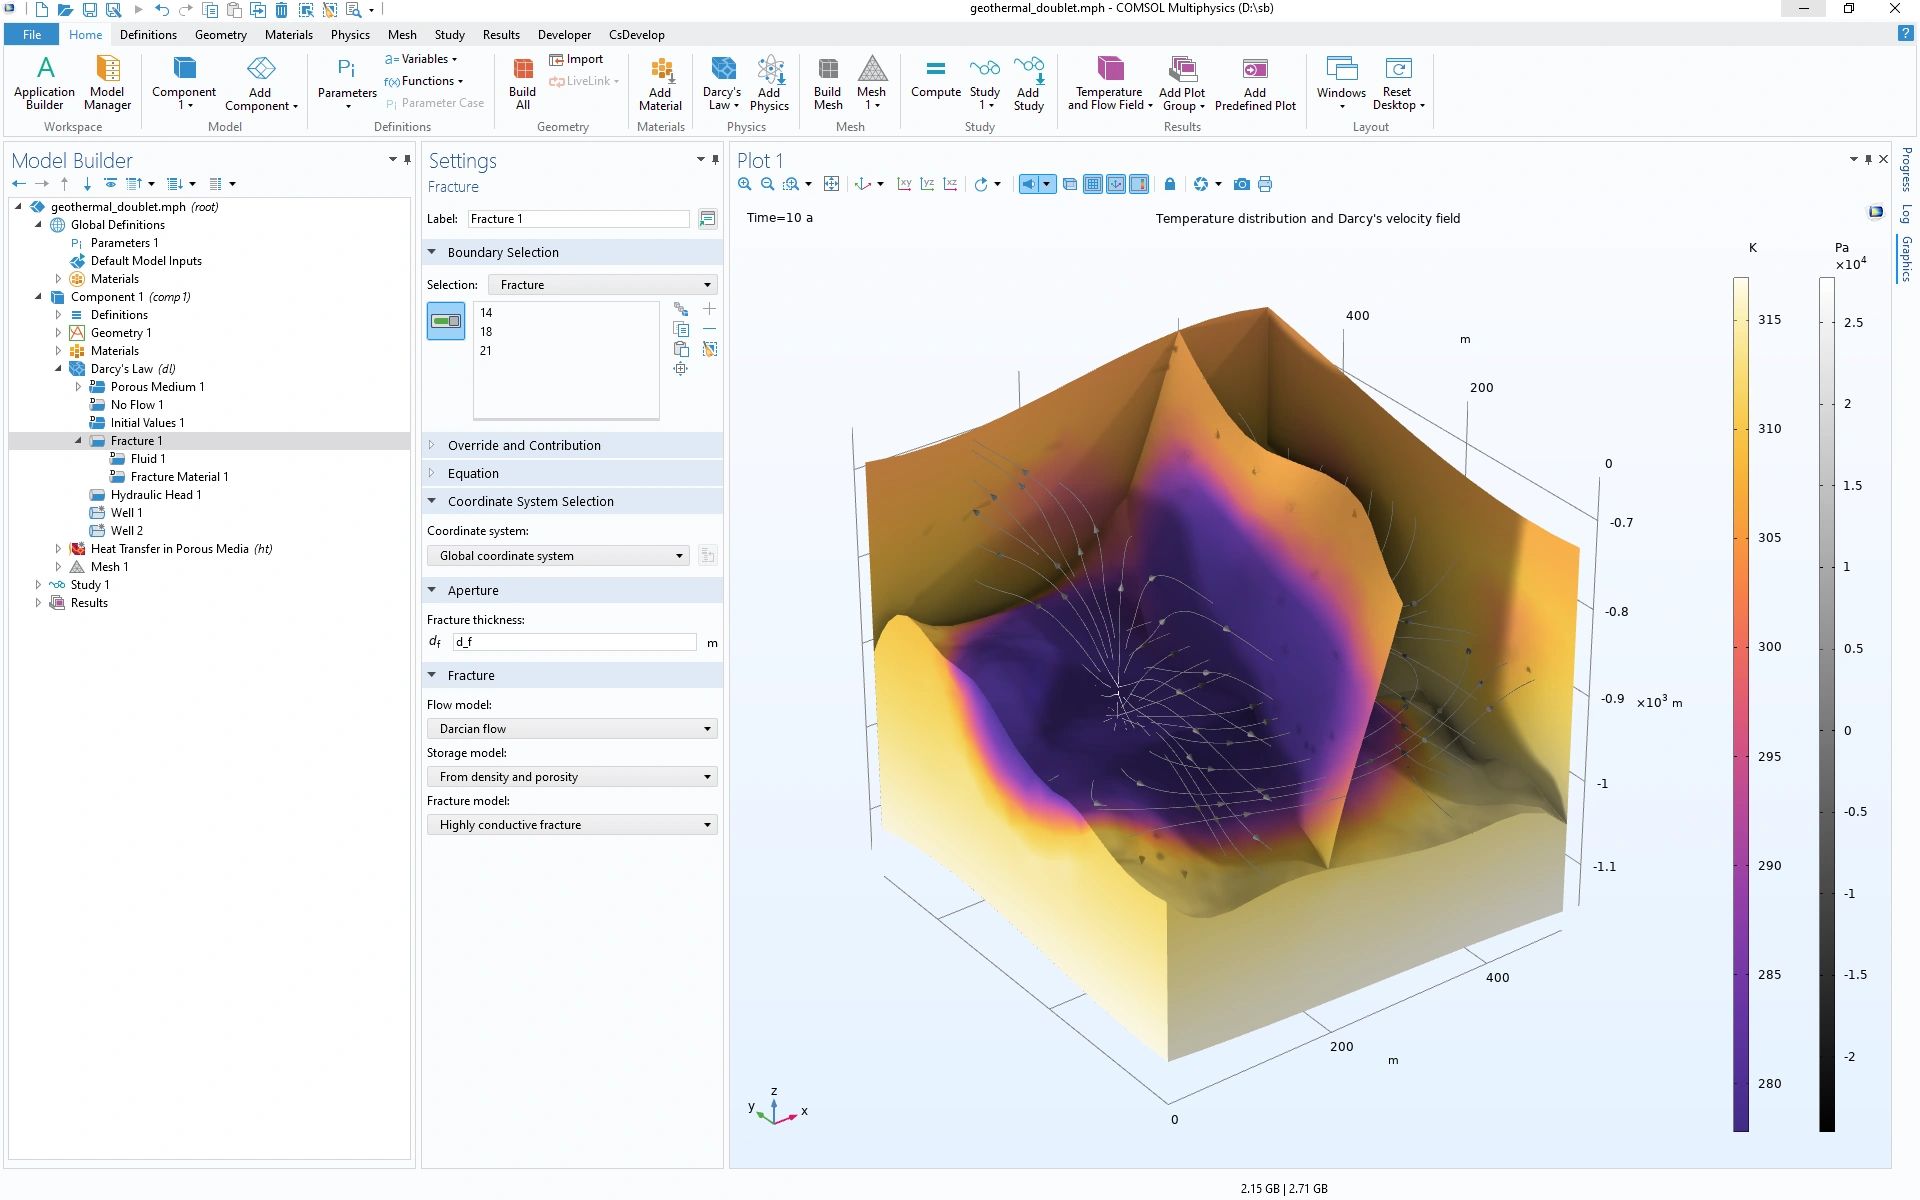Click Zoom Extents icon in Plot toolbar

pyautogui.click(x=831, y=184)
